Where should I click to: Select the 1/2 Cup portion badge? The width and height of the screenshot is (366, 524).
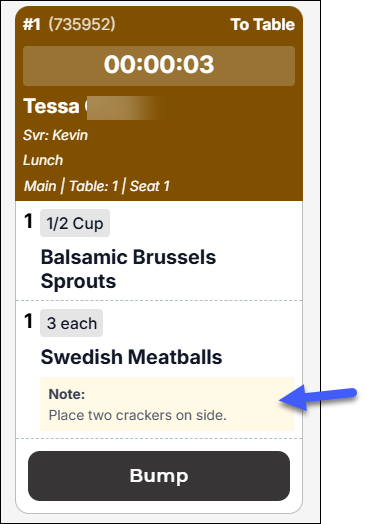point(75,223)
